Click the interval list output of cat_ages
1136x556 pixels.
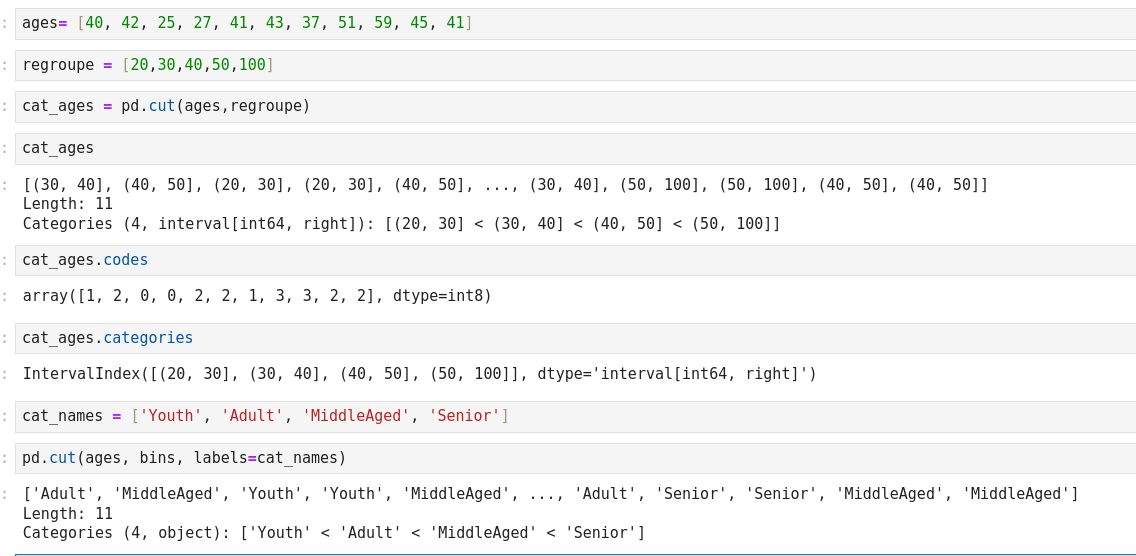click(x=505, y=185)
